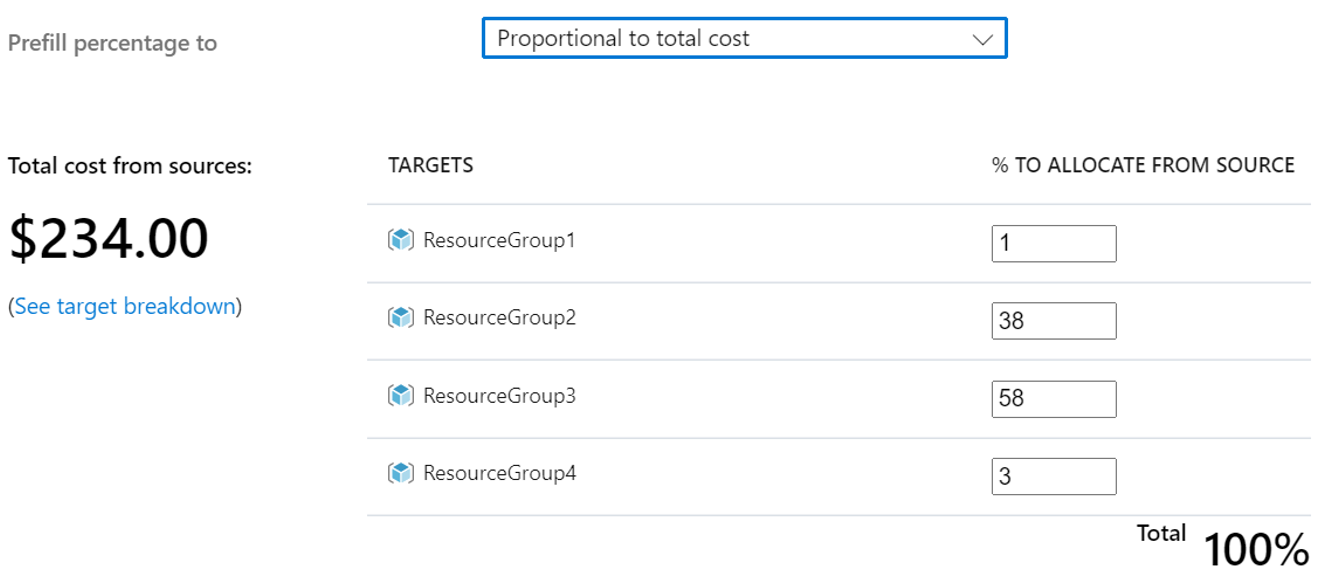The image size is (1342, 581).
Task: Focus the ResourceGroup3 percentage field showing 58
Action: click(x=1053, y=399)
